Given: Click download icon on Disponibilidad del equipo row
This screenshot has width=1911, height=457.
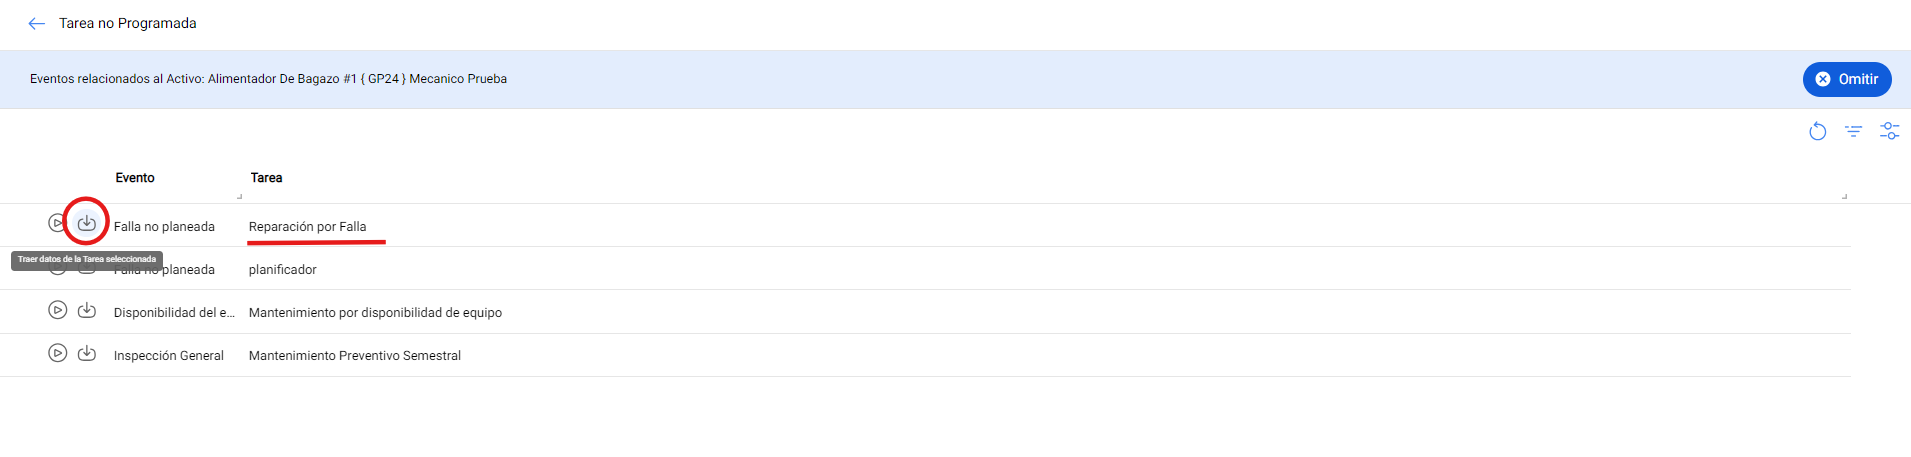Looking at the screenshot, I should [x=87, y=310].
